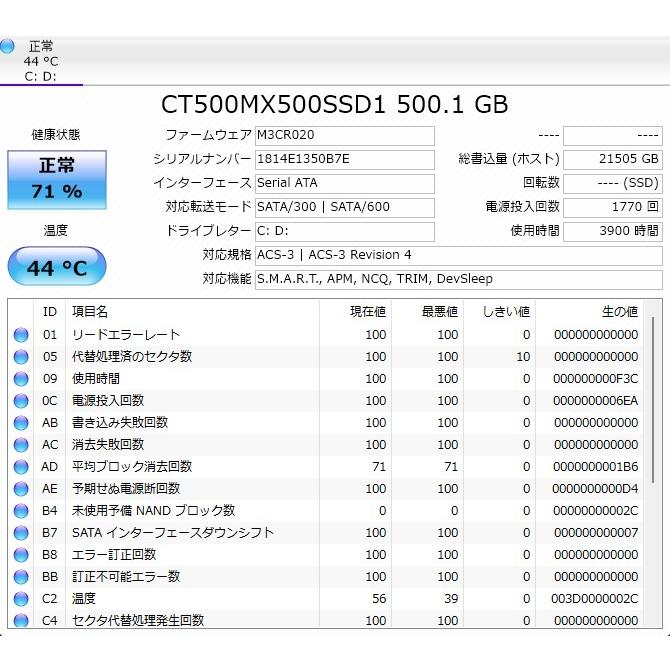Select the セクタ代替処理発生回数 attribute row
Image resolution: width=670 pixels, height=670 pixels.
click(326, 620)
